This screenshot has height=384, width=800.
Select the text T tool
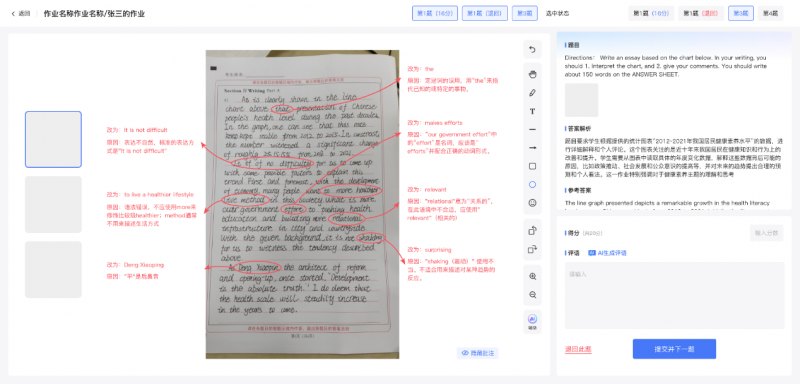tap(532, 111)
